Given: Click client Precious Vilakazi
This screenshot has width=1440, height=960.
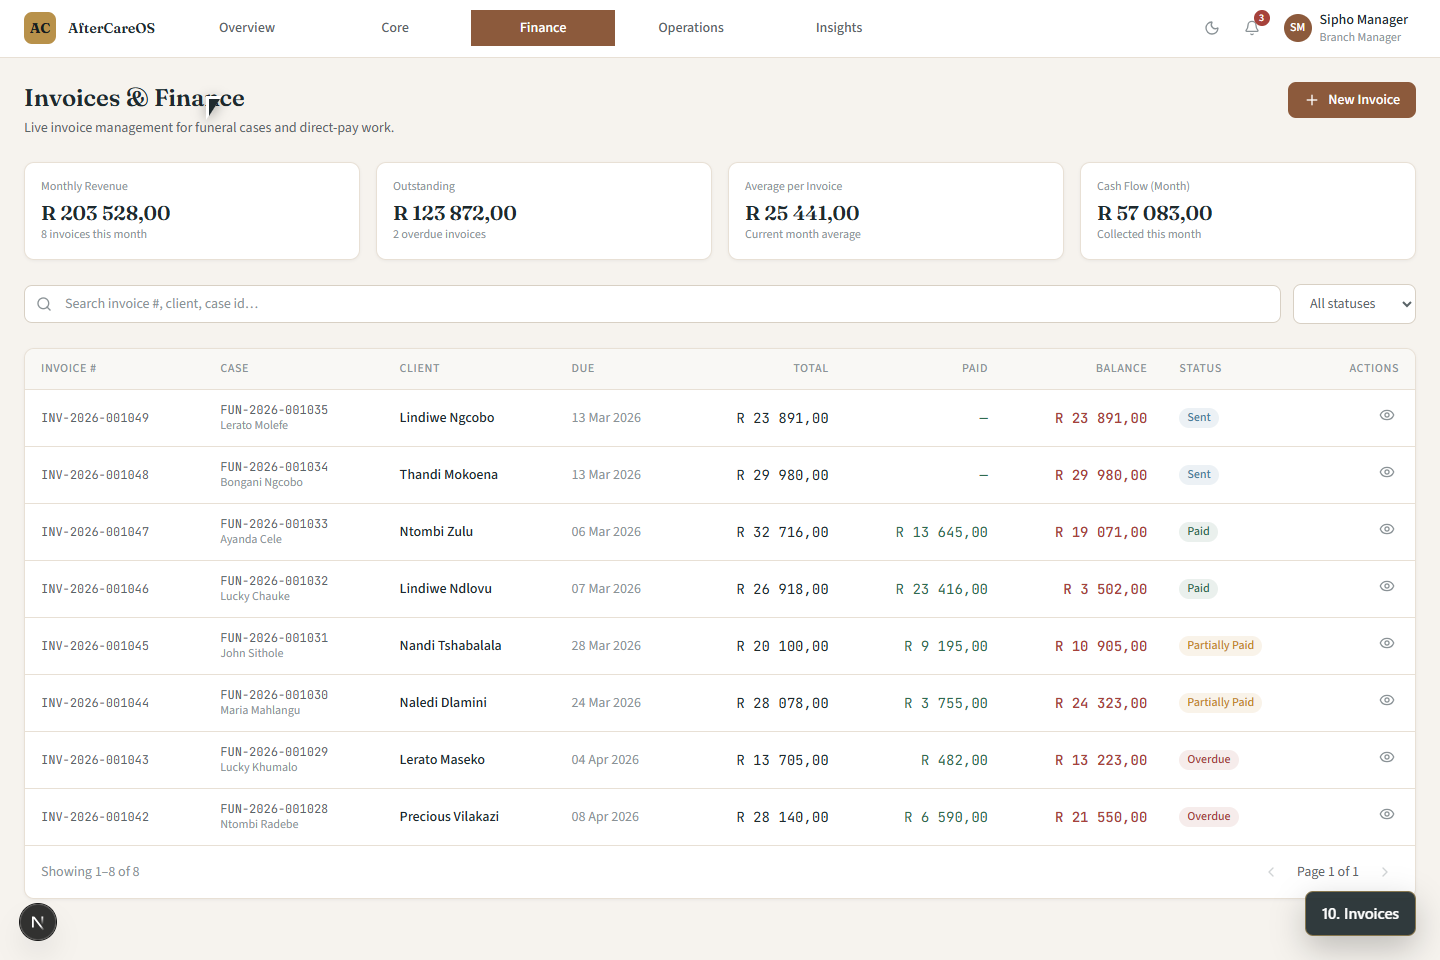Looking at the screenshot, I should pyautogui.click(x=449, y=817).
